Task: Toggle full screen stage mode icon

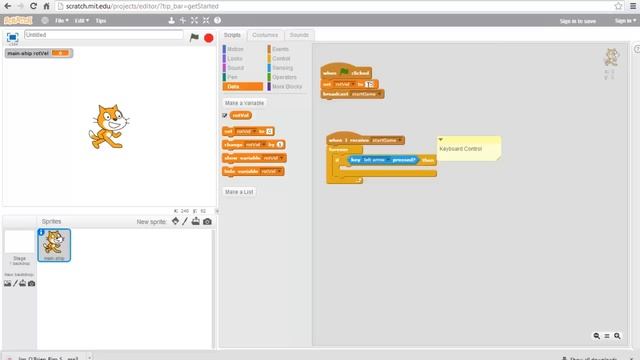Action: point(13,38)
